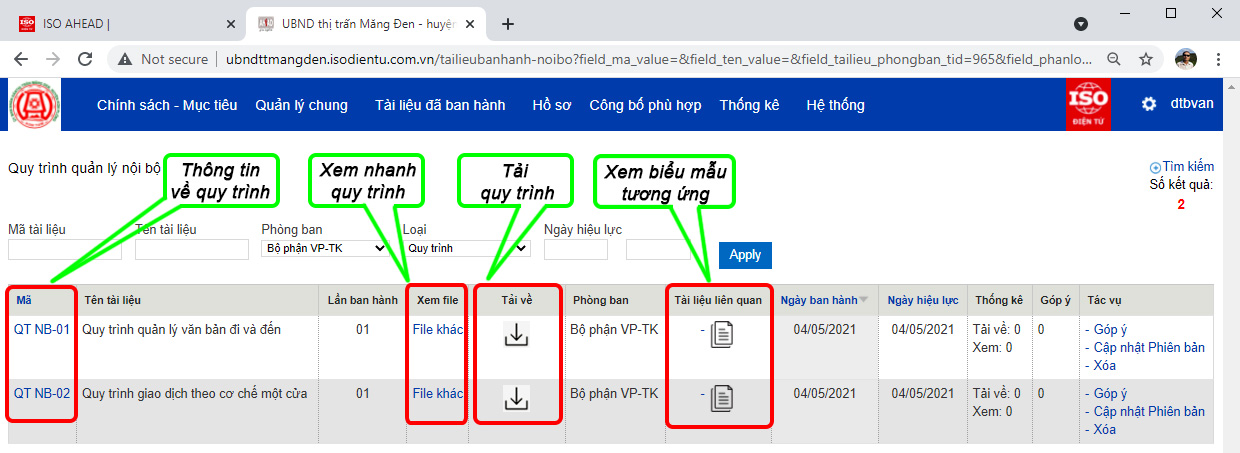This screenshot has width=1240, height=453.
Task: Open the QT NB-01 document code link
Action: click(x=42, y=329)
